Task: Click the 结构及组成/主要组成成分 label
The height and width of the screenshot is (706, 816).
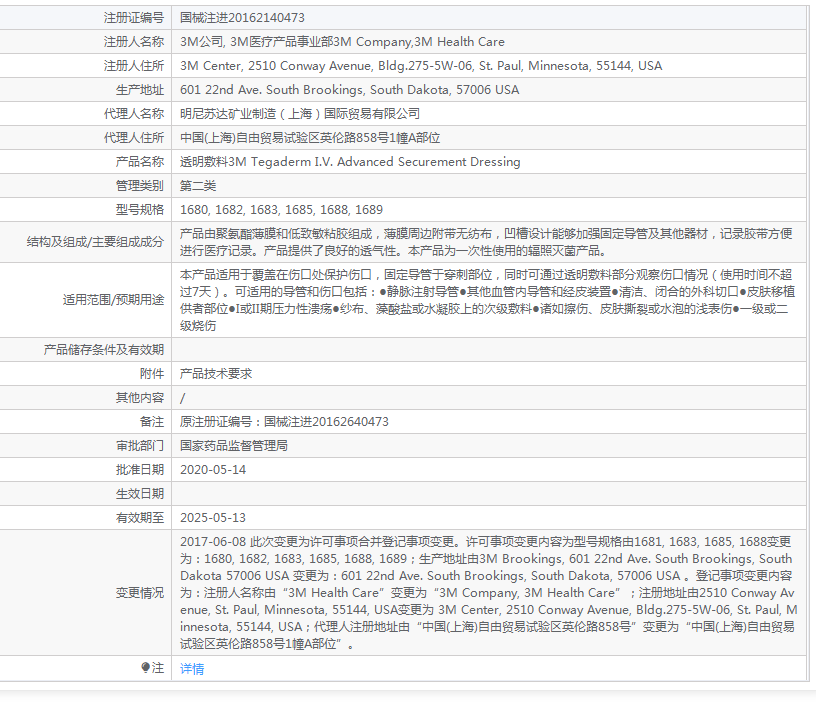Action: pyautogui.click(x=95, y=242)
